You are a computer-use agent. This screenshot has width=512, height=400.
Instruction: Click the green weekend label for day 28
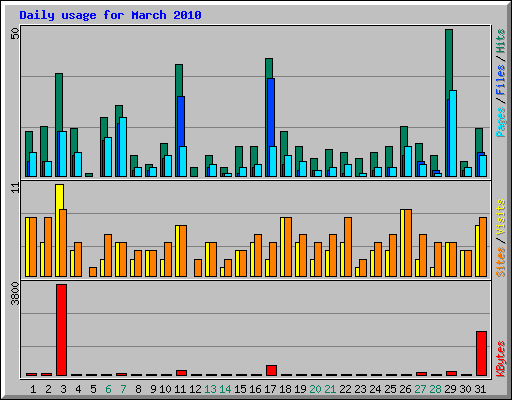point(435,389)
